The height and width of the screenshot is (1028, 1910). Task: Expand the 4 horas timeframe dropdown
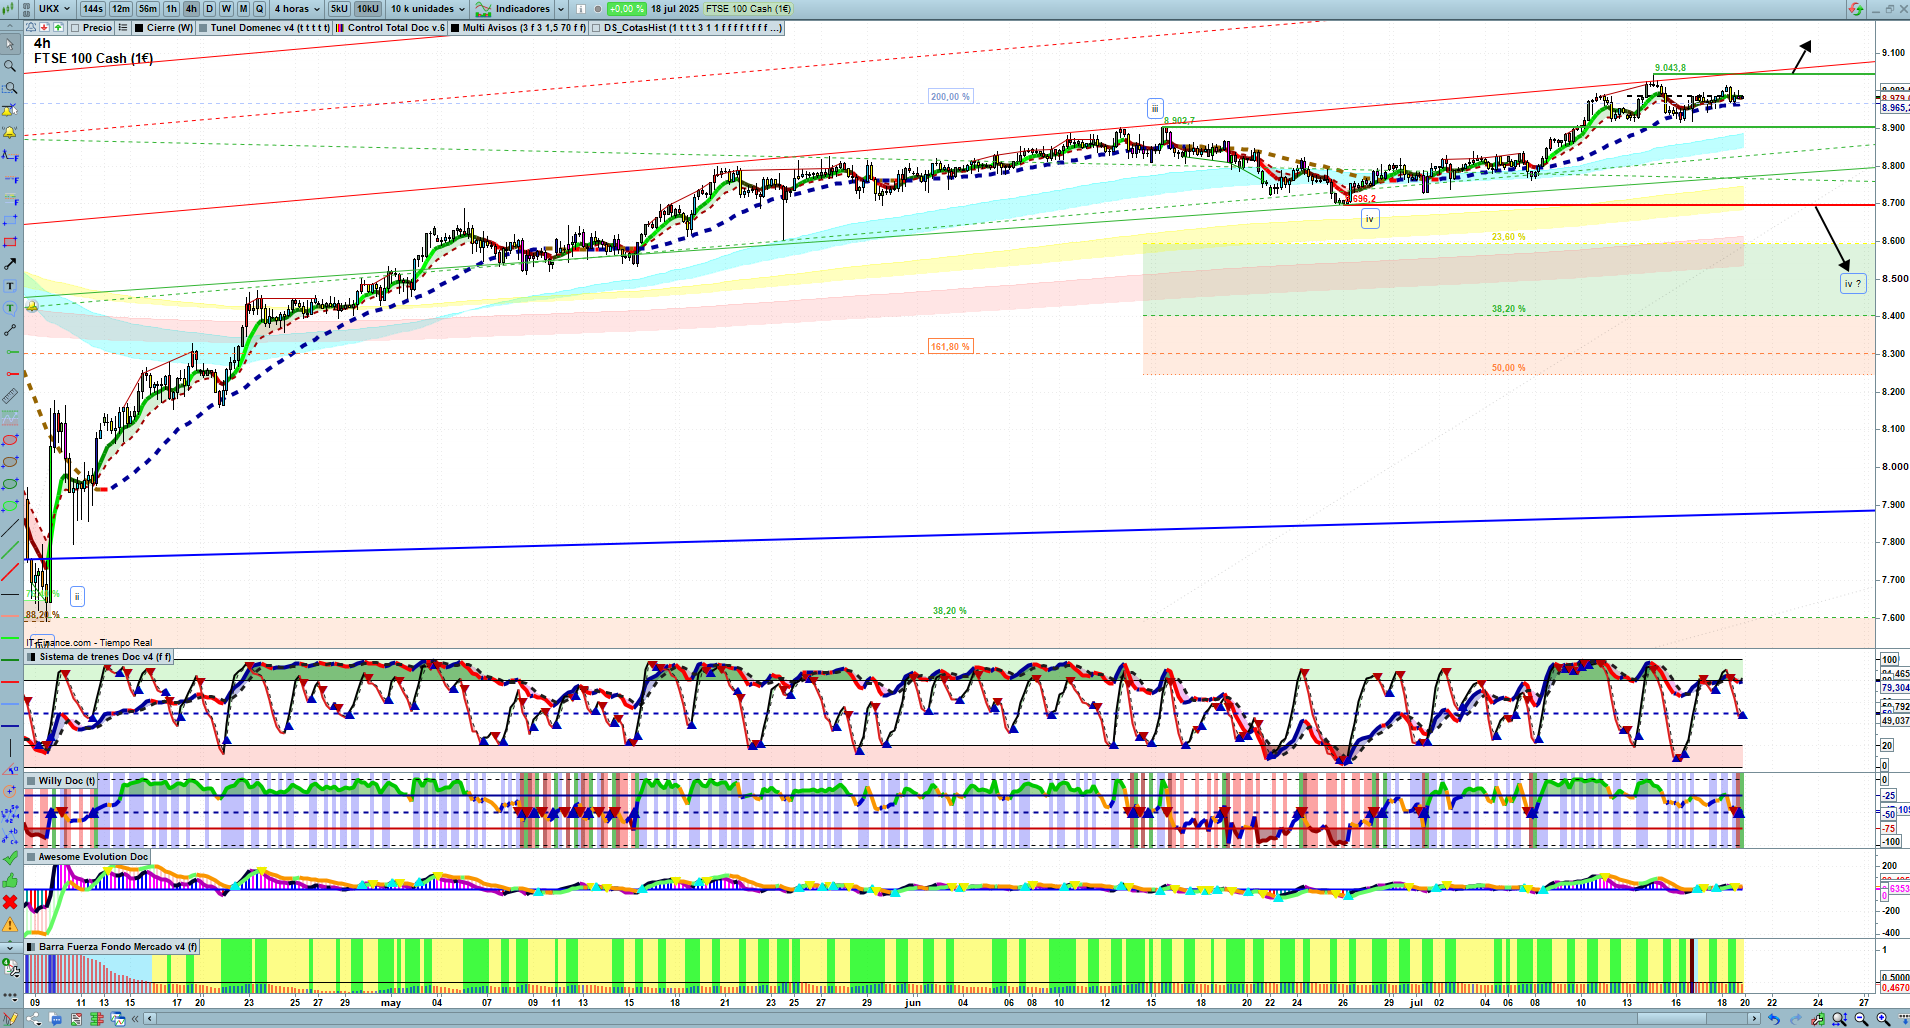tap(297, 9)
